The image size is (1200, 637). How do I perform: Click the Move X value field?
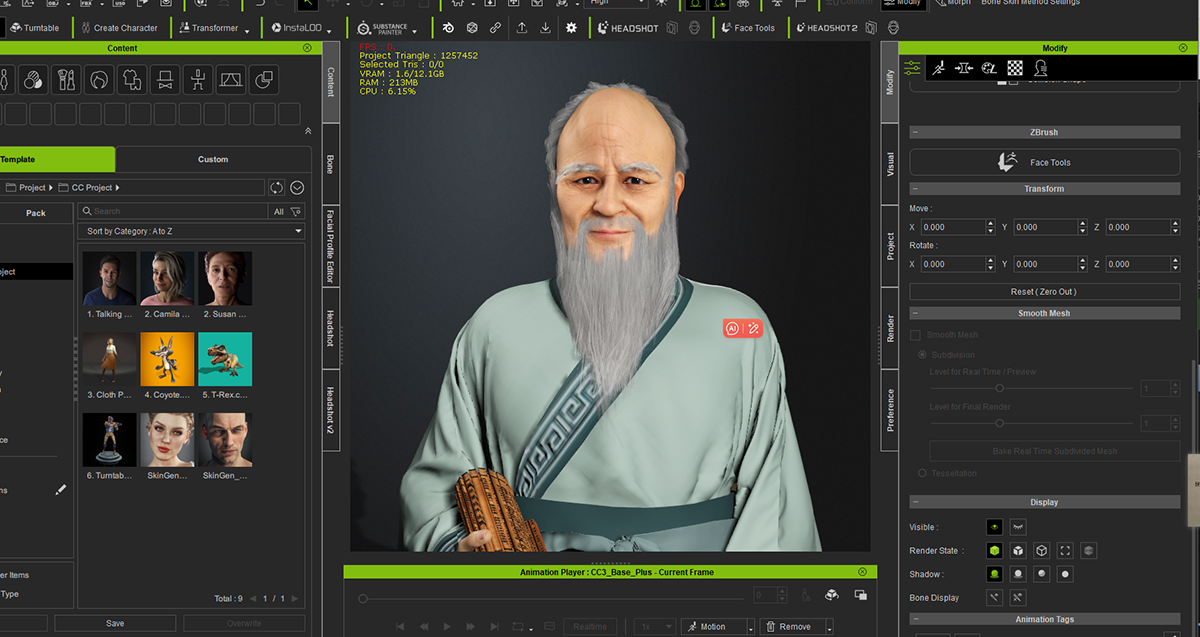pyautogui.click(x=952, y=227)
